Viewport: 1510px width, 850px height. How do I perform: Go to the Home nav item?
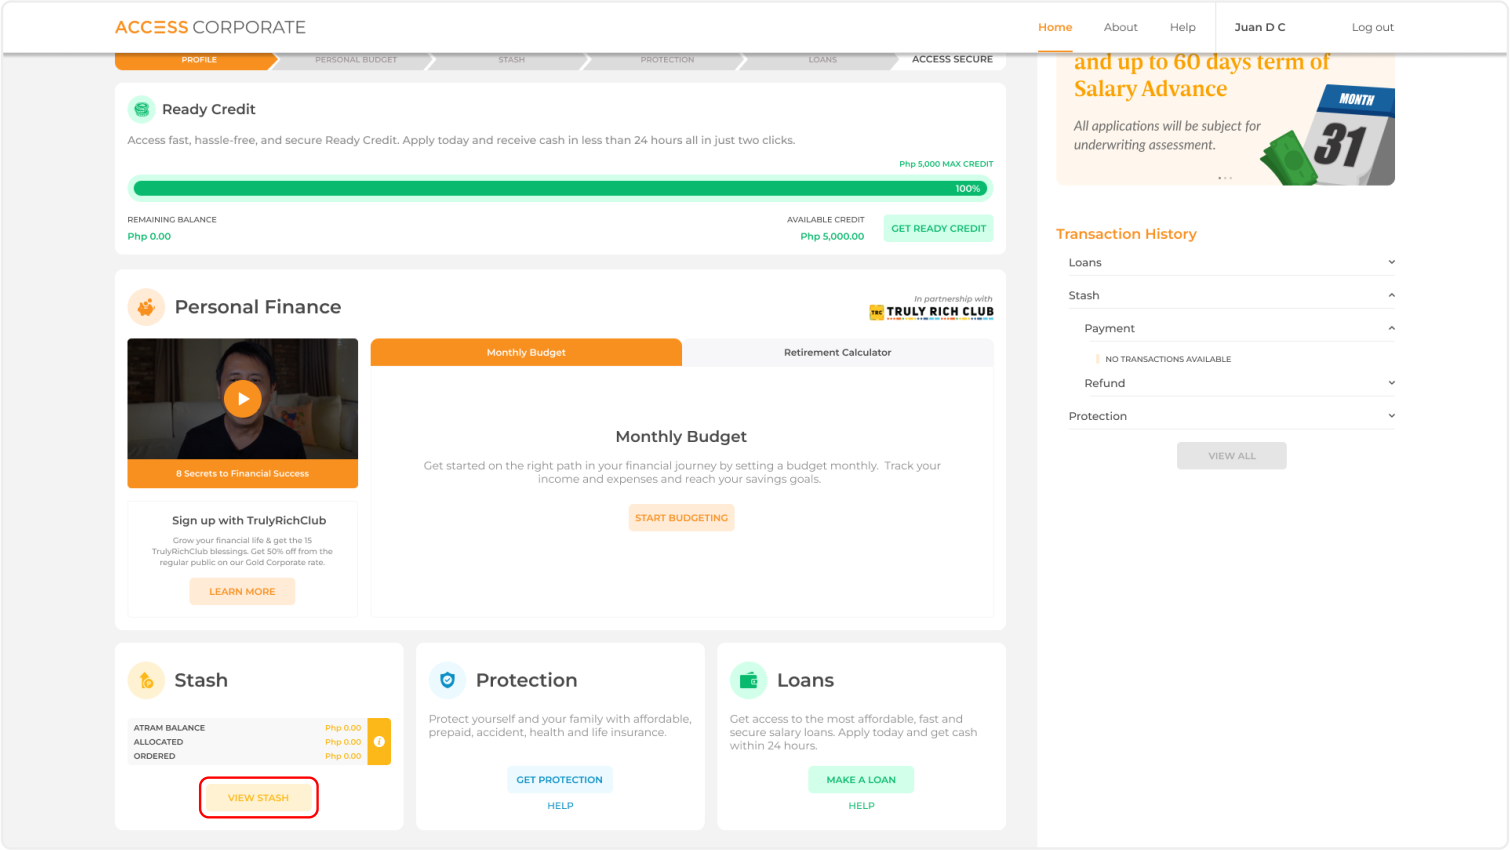pos(1055,27)
